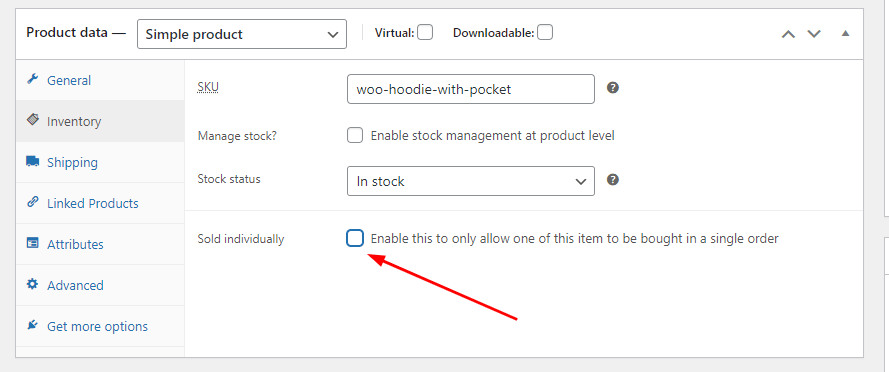Collapse the Product data panel
Viewport: 889px width, 372px height.
[845, 33]
